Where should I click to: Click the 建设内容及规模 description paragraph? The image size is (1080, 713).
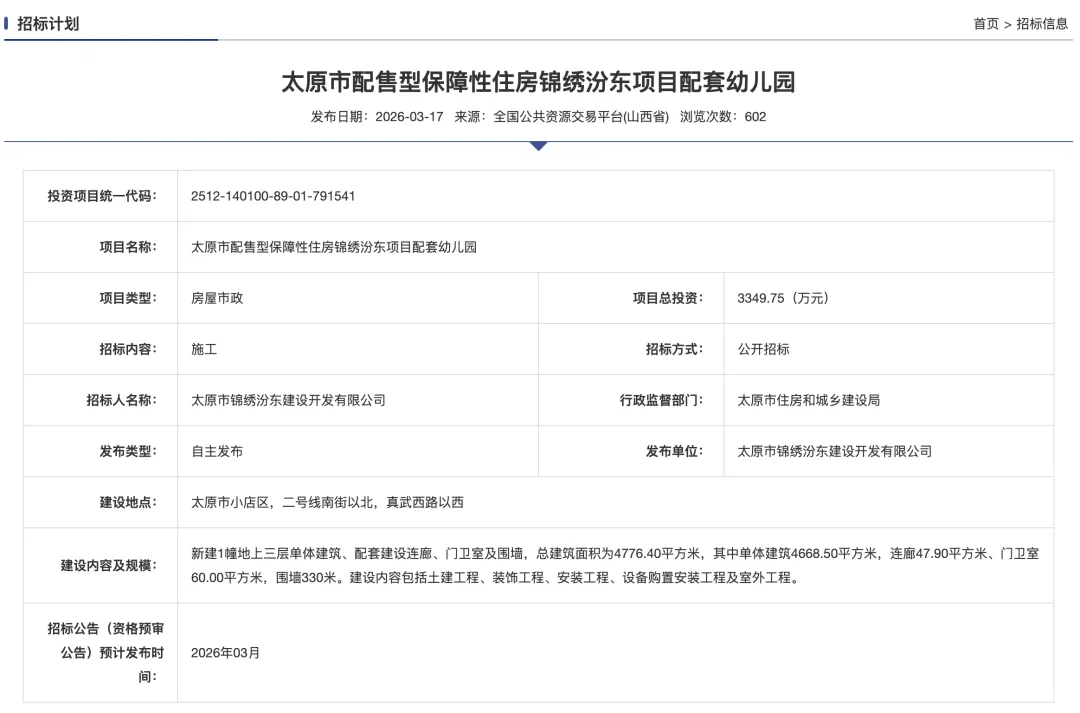615,565
